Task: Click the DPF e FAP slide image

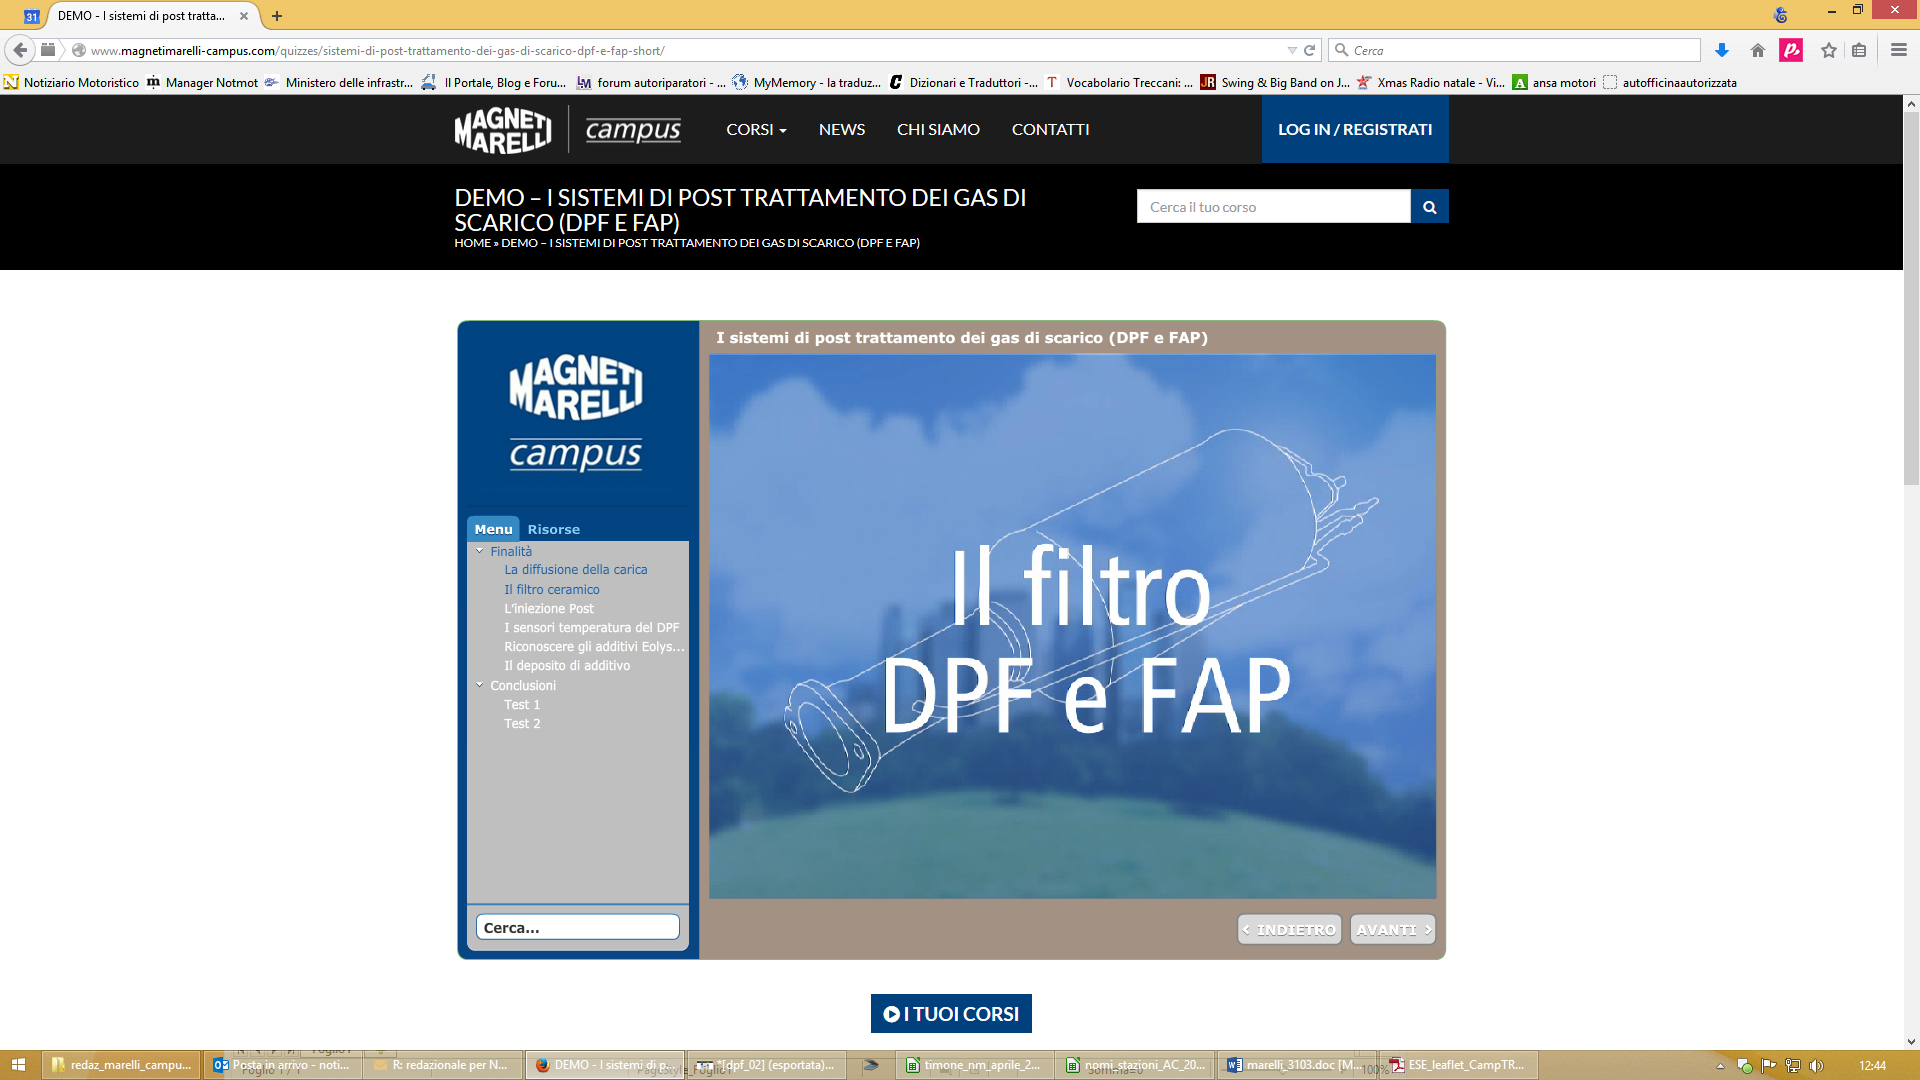Action: coord(1073,627)
